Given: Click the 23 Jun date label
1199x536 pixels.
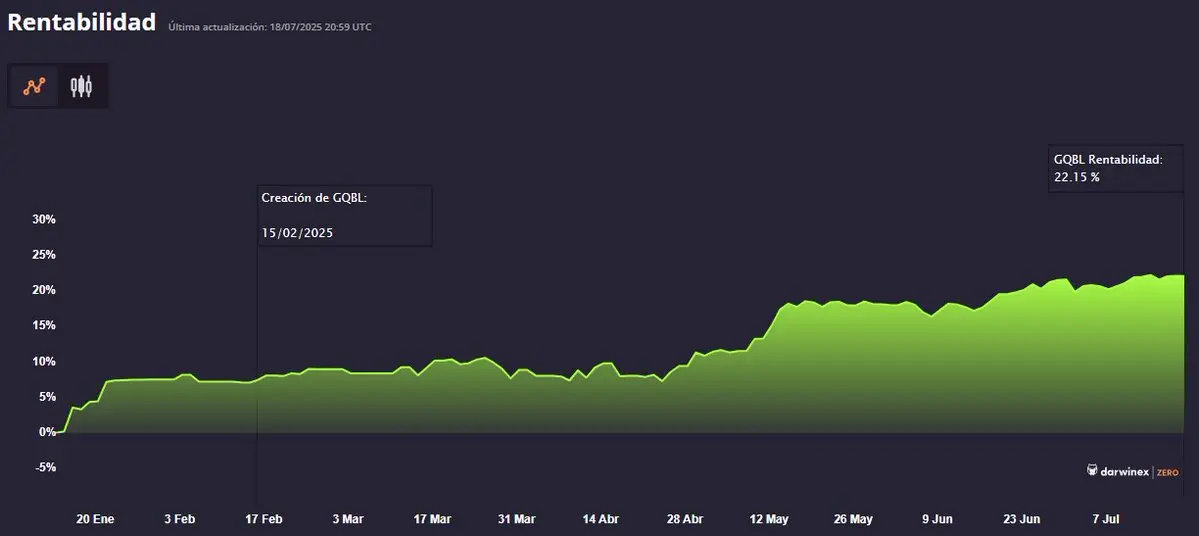Looking at the screenshot, I should [1022, 518].
